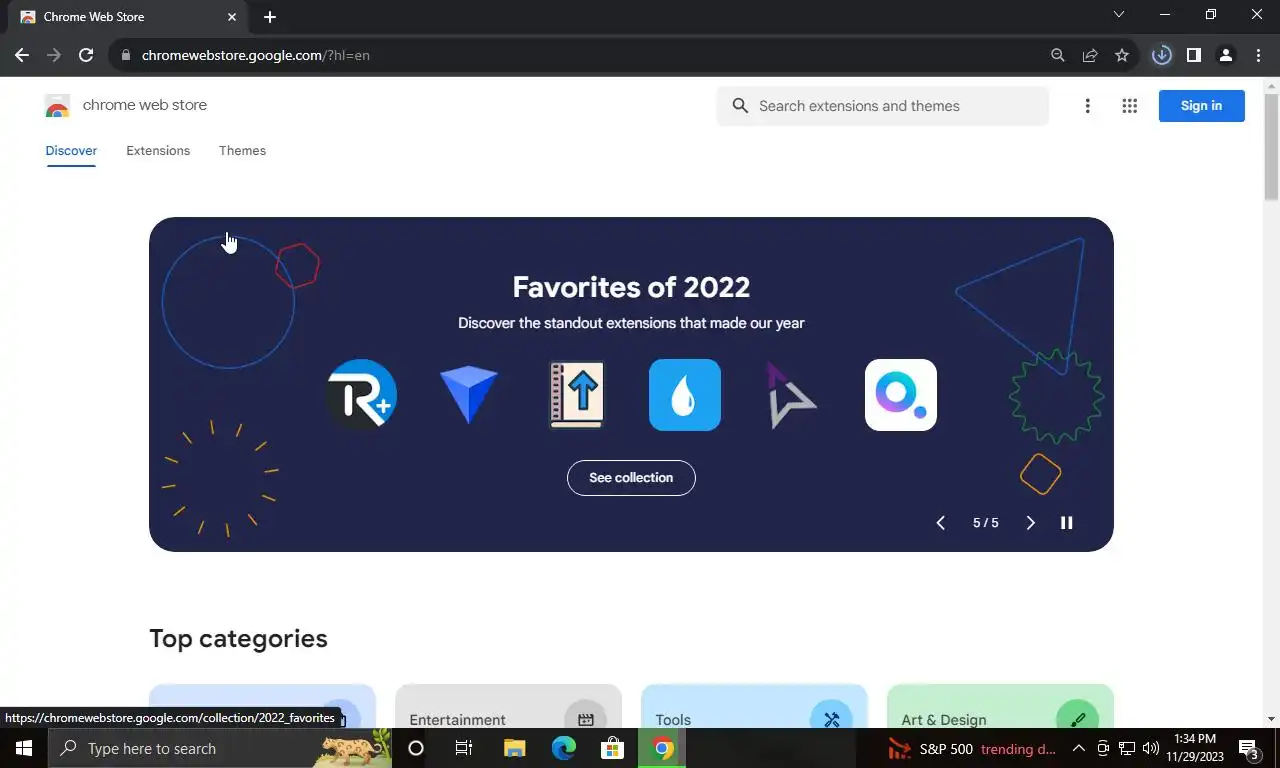The width and height of the screenshot is (1280, 768).
Task: Reload the current page
Action: [x=86, y=55]
